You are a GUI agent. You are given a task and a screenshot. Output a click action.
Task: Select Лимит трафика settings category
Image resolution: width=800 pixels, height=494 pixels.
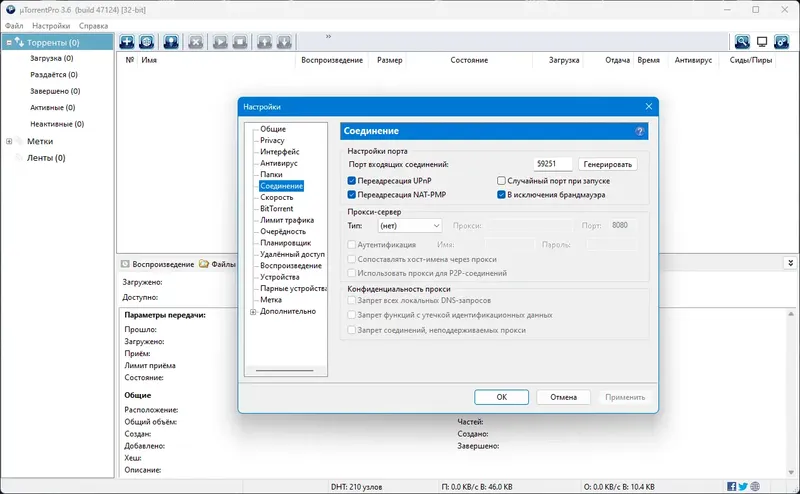tap(287, 220)
